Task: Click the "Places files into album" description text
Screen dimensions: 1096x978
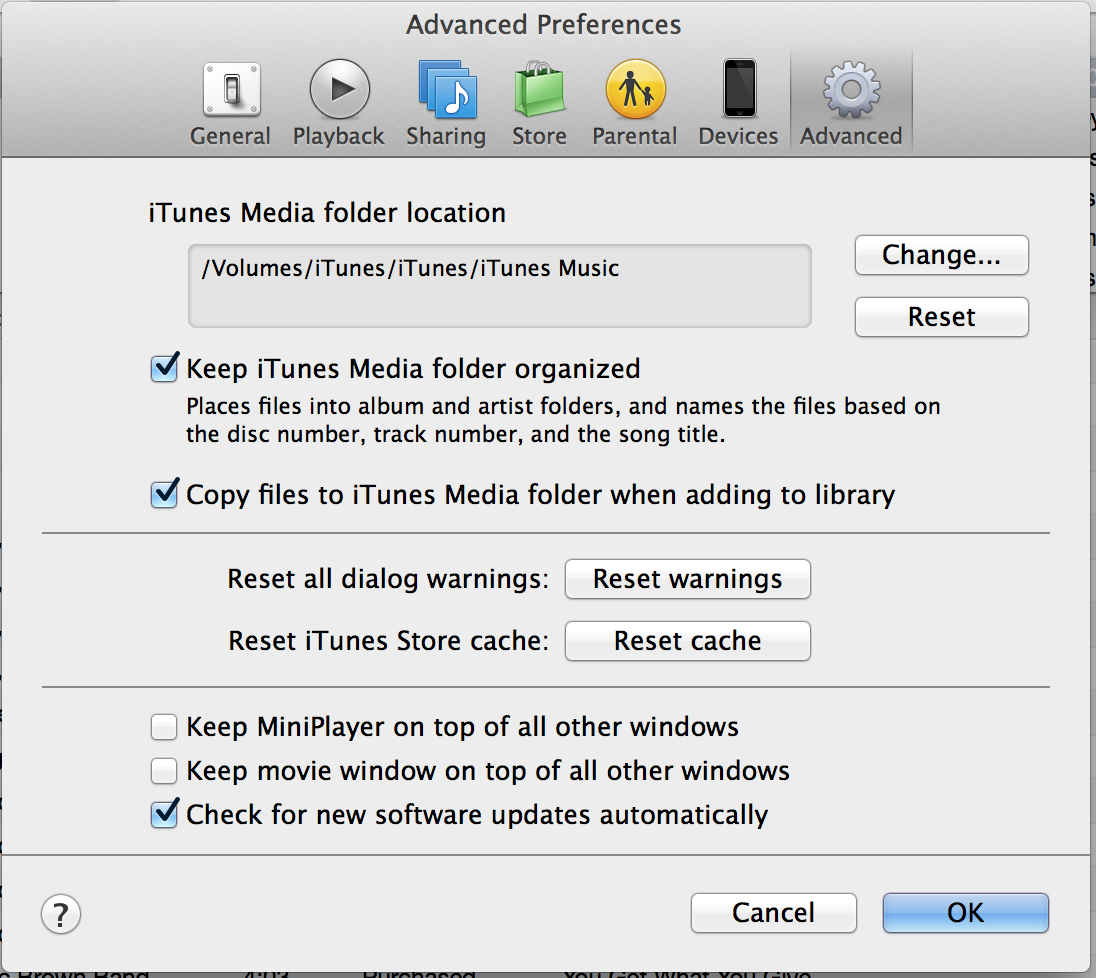Action: 563,420
